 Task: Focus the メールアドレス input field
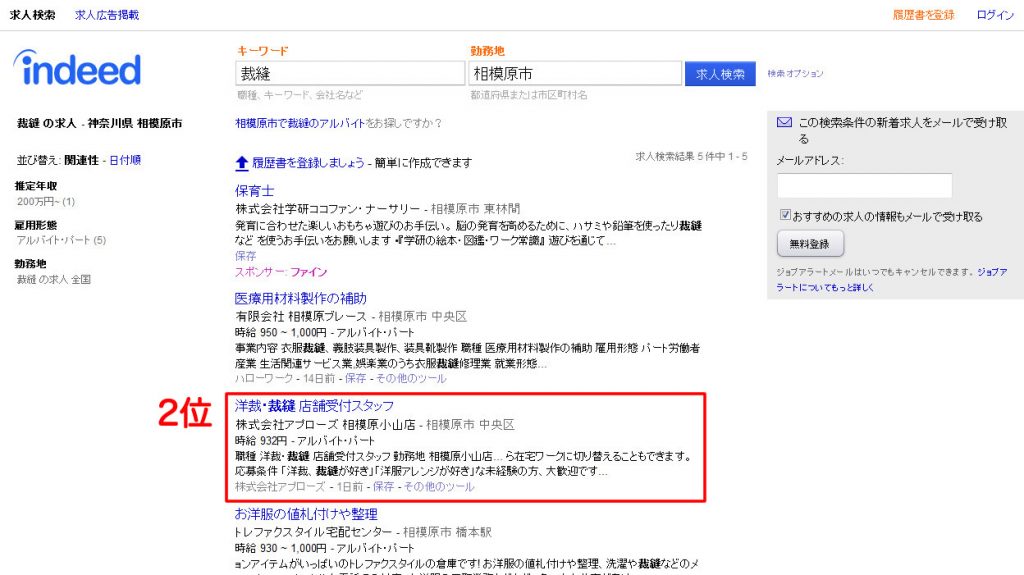(864, 186)
